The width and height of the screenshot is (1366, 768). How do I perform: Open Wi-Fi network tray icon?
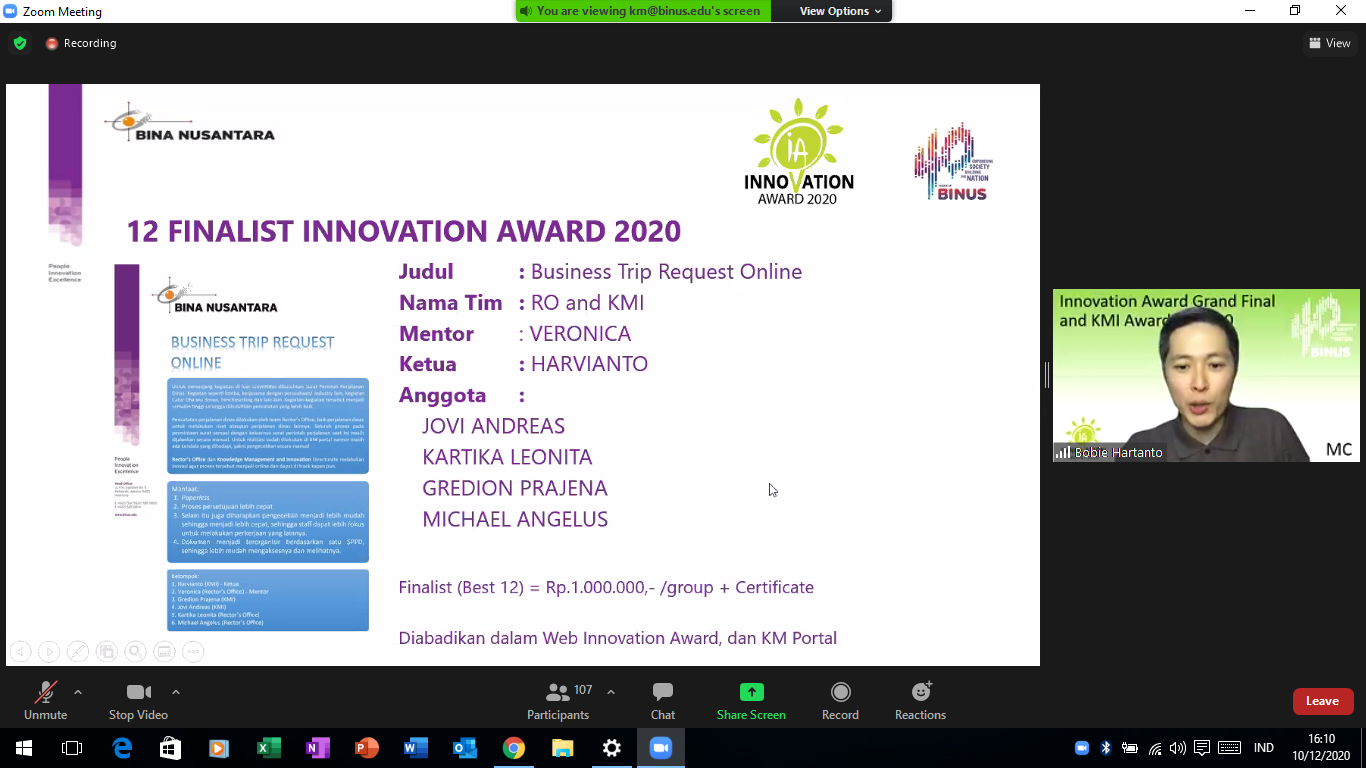1155,748
